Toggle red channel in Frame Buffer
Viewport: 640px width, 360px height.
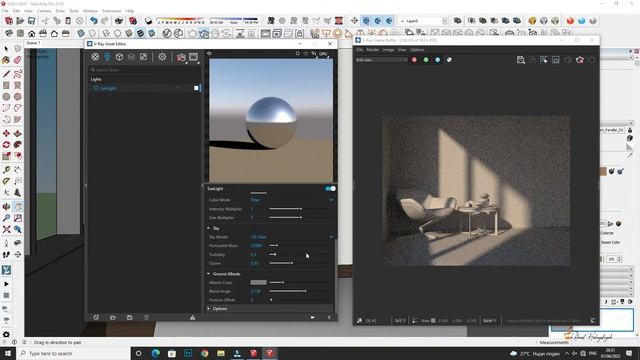tap(414, 60)
